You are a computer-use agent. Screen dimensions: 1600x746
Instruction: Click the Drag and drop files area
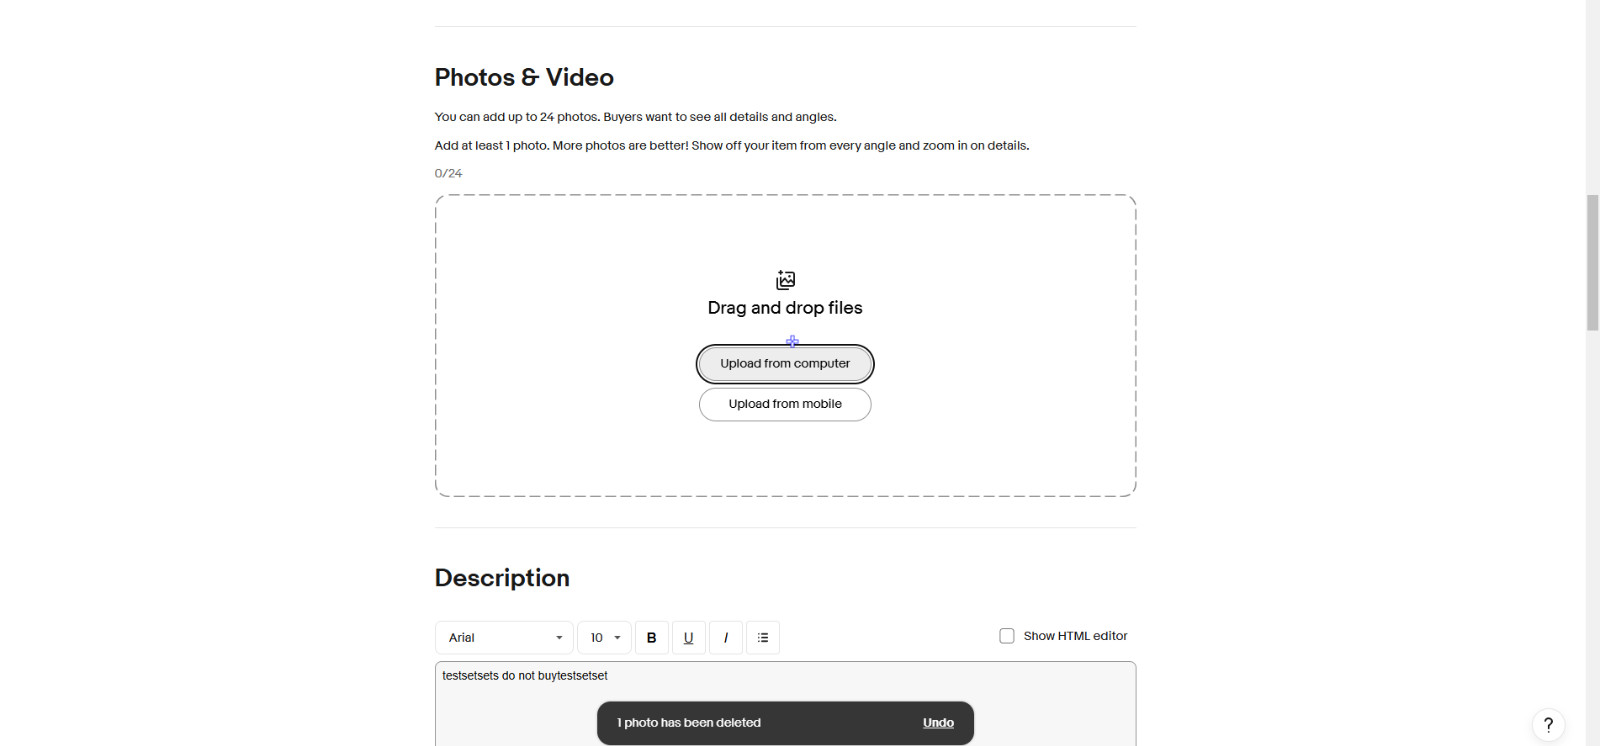[x=785, y=345]
